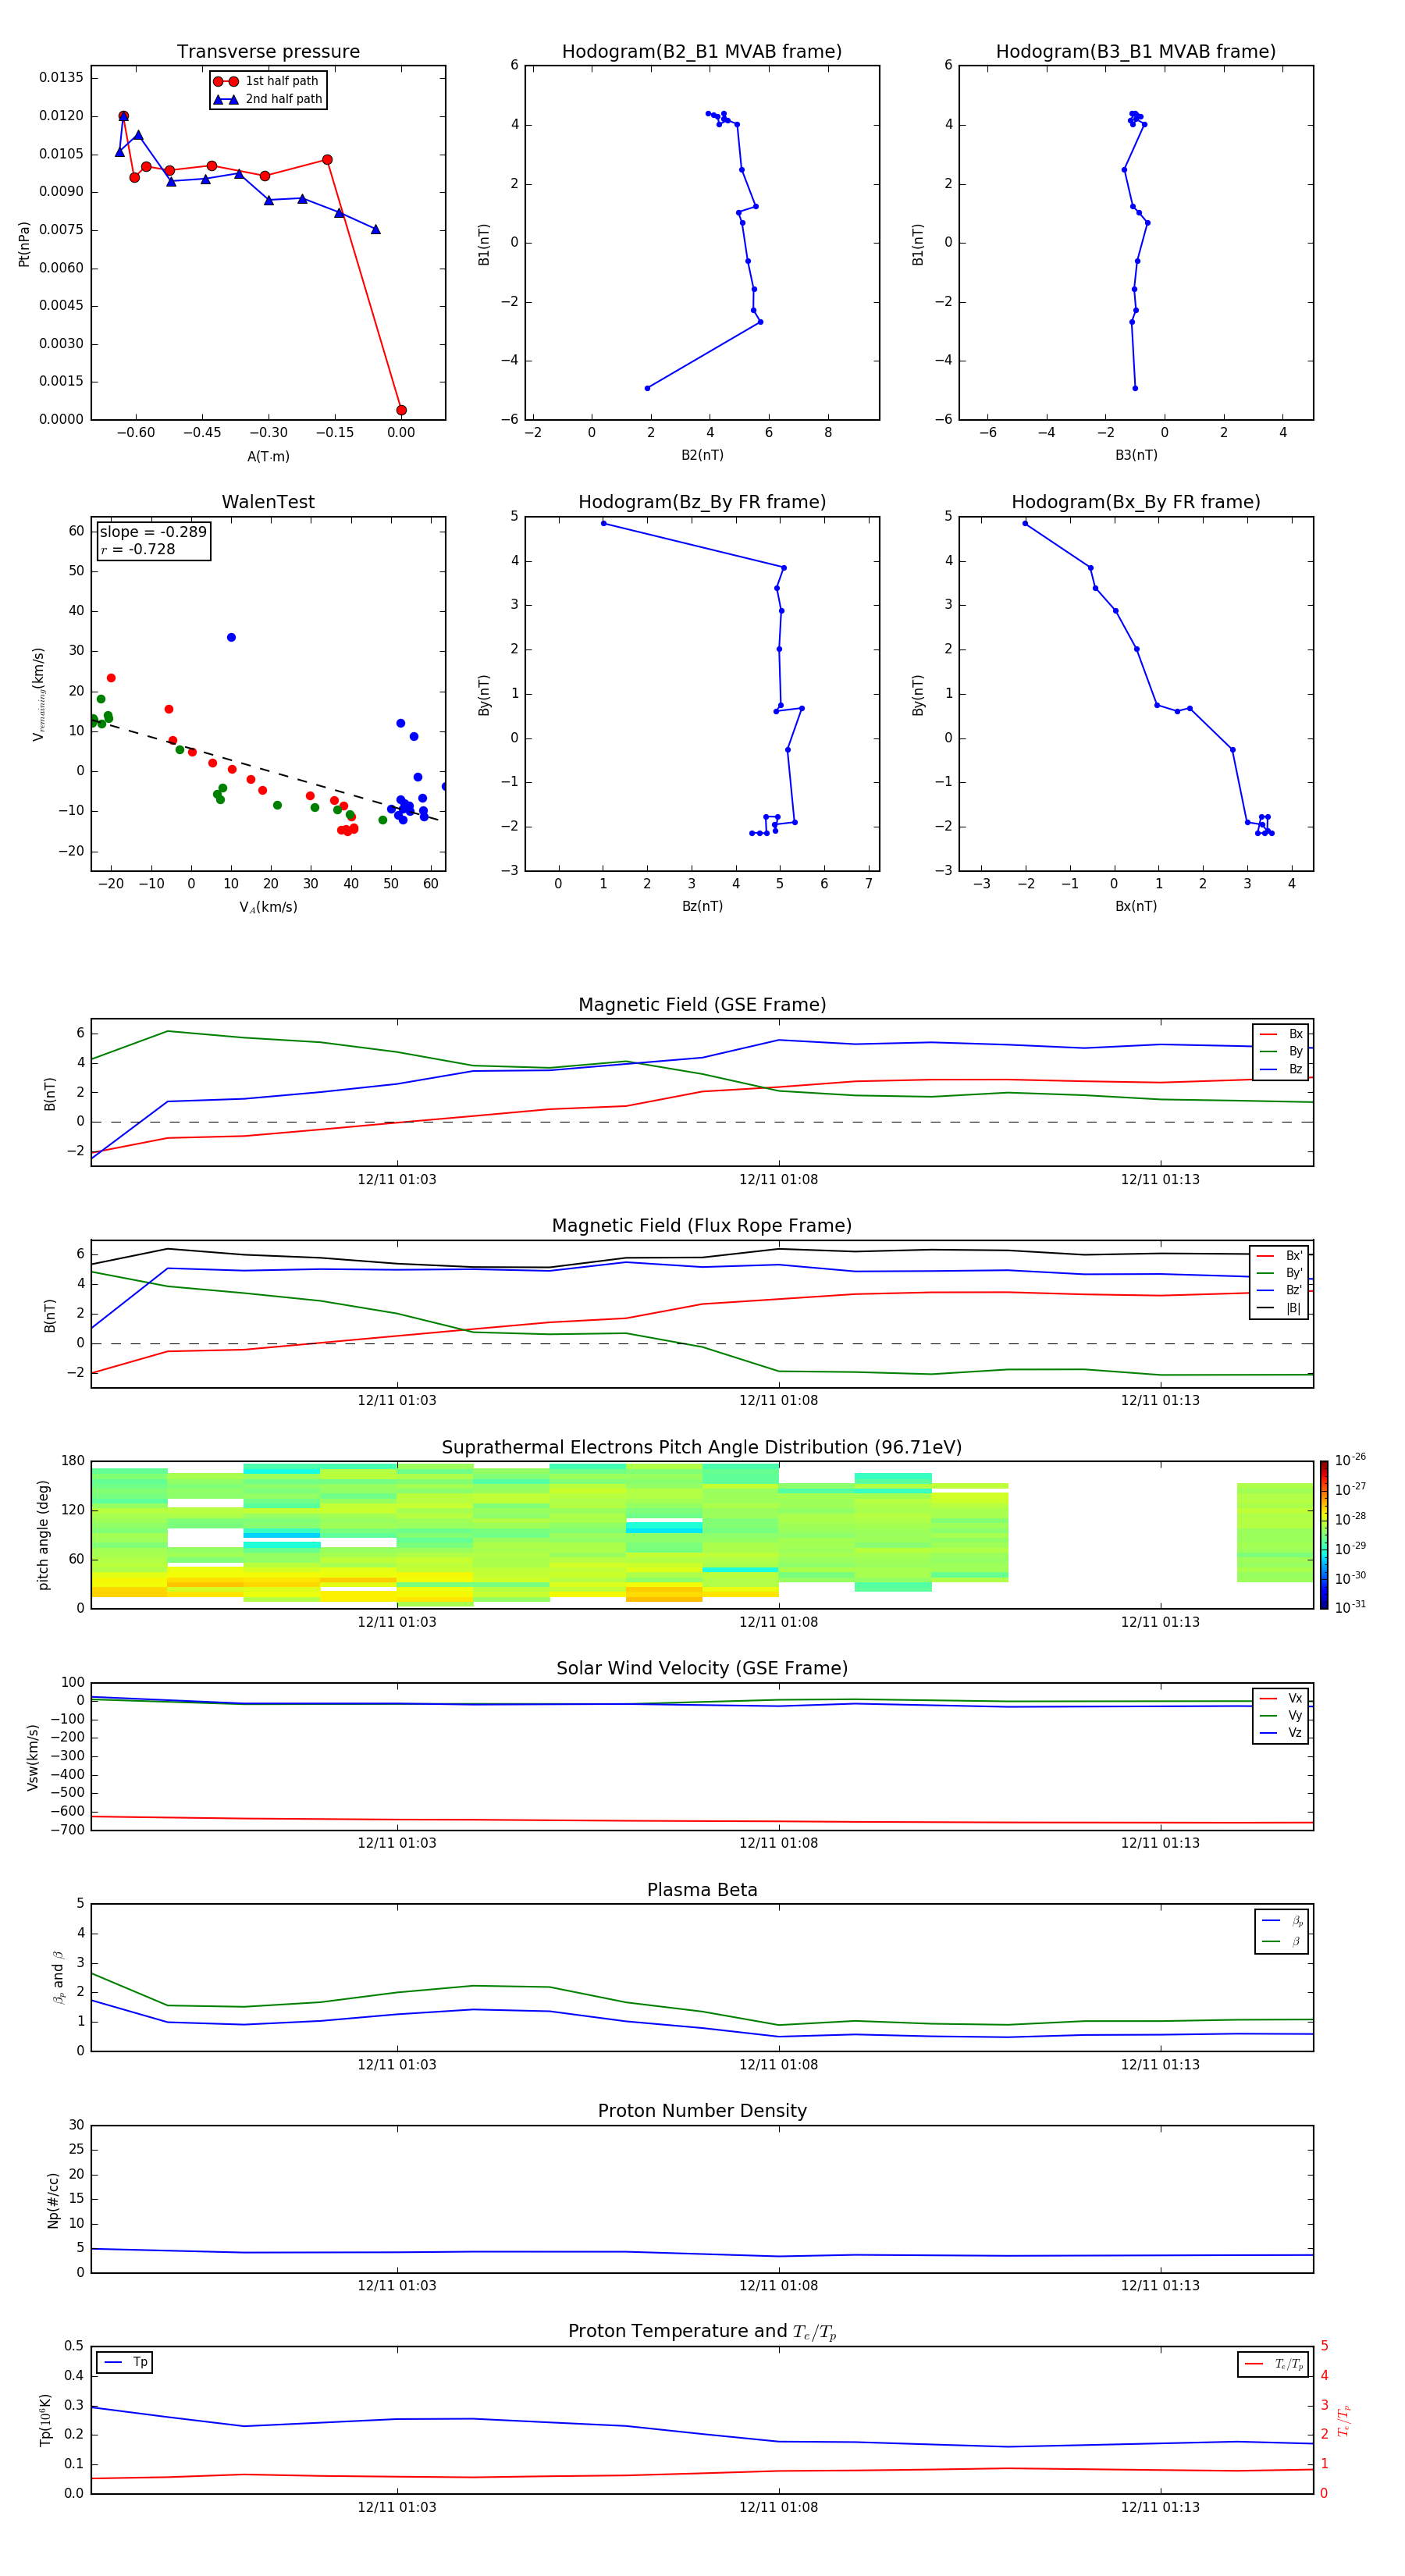Screen dimensions: 1405x2576
Task: Click the 'Bz(nT)' x-axis label
Action: click(702, 907)
